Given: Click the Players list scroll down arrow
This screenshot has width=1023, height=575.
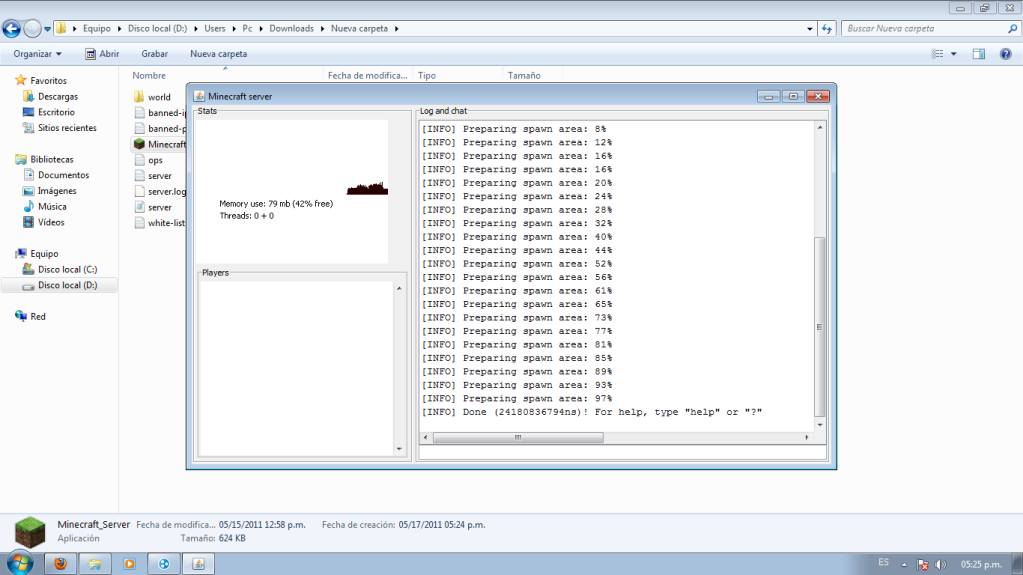Looking at the screenshot, I should [x=399, y=449].
